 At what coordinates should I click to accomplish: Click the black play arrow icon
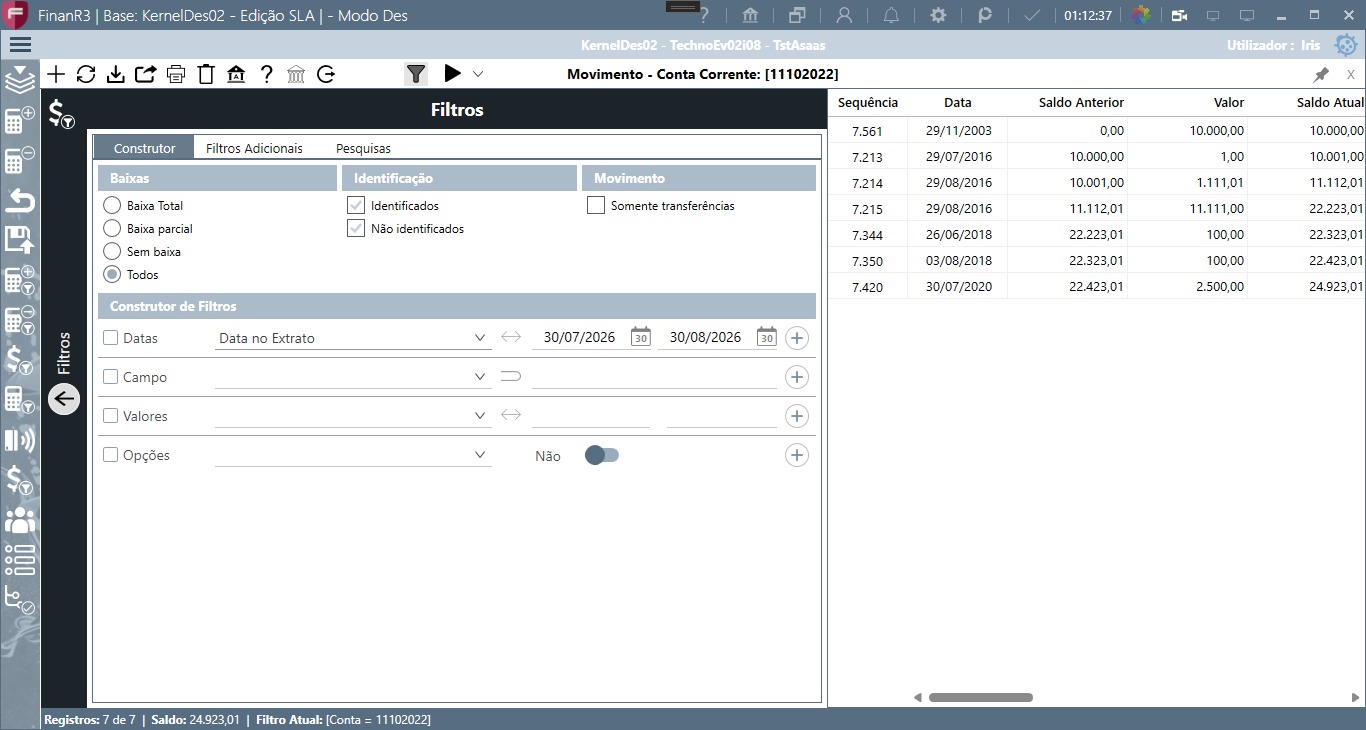pos(452,73)
